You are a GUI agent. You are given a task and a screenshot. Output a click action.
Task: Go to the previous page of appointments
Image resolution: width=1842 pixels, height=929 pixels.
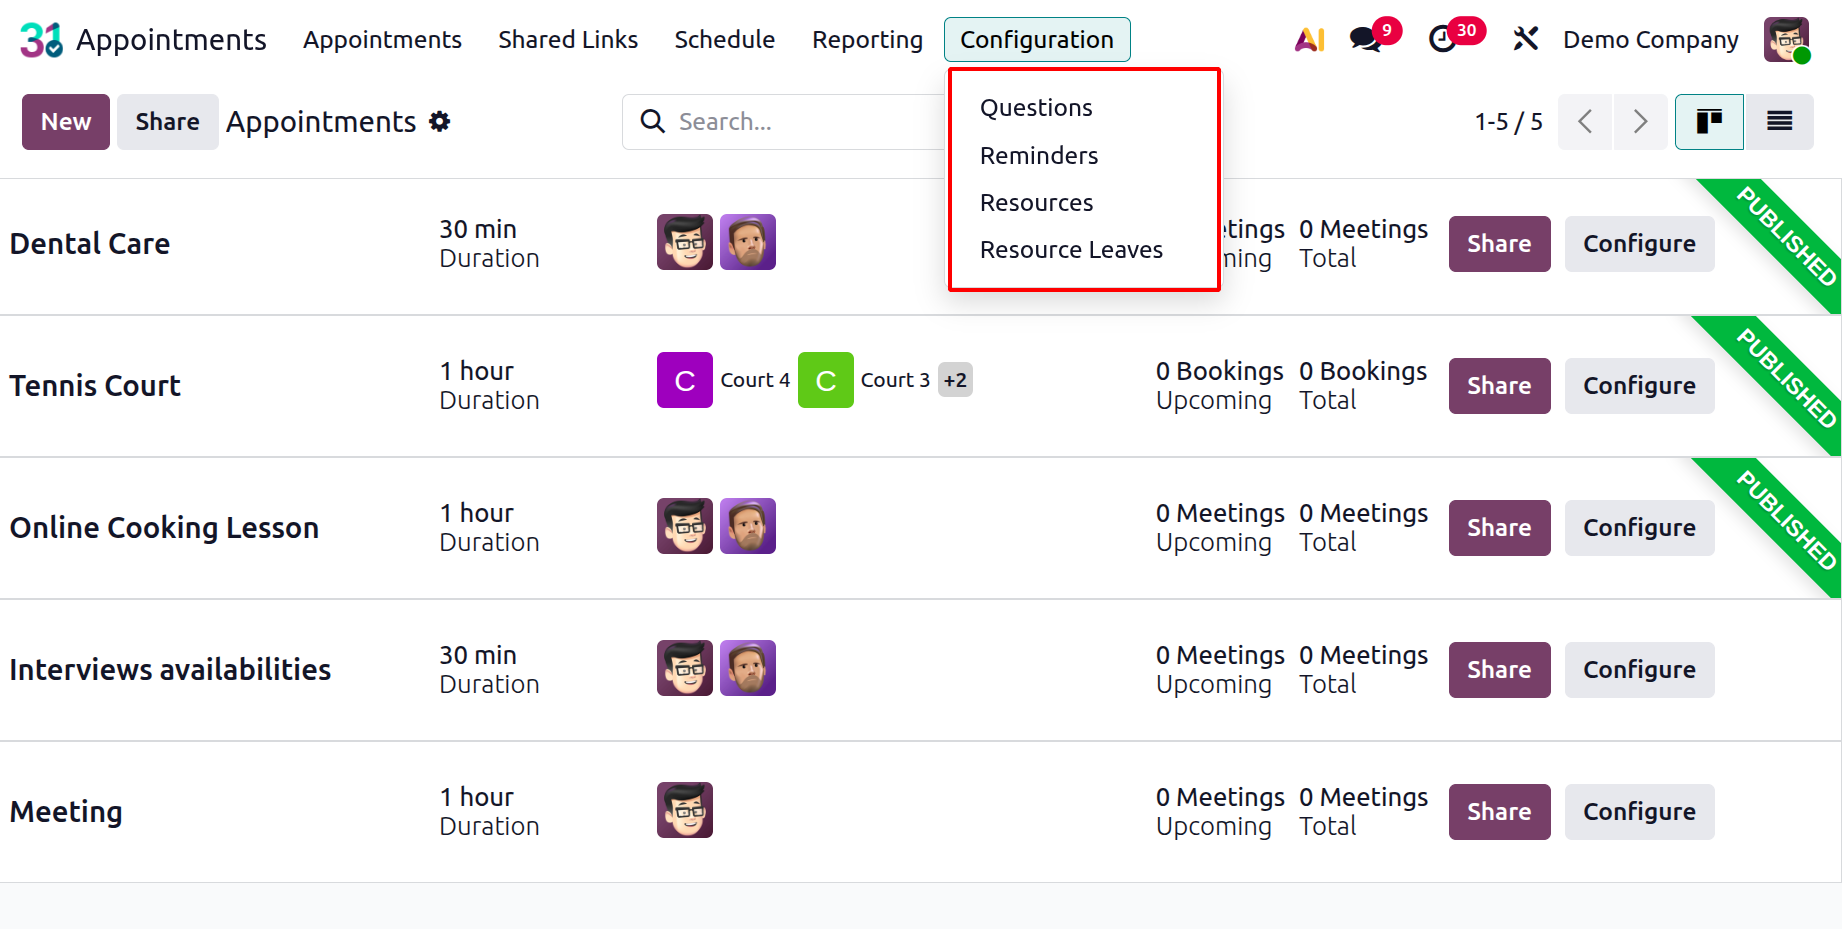(1585, 121)
